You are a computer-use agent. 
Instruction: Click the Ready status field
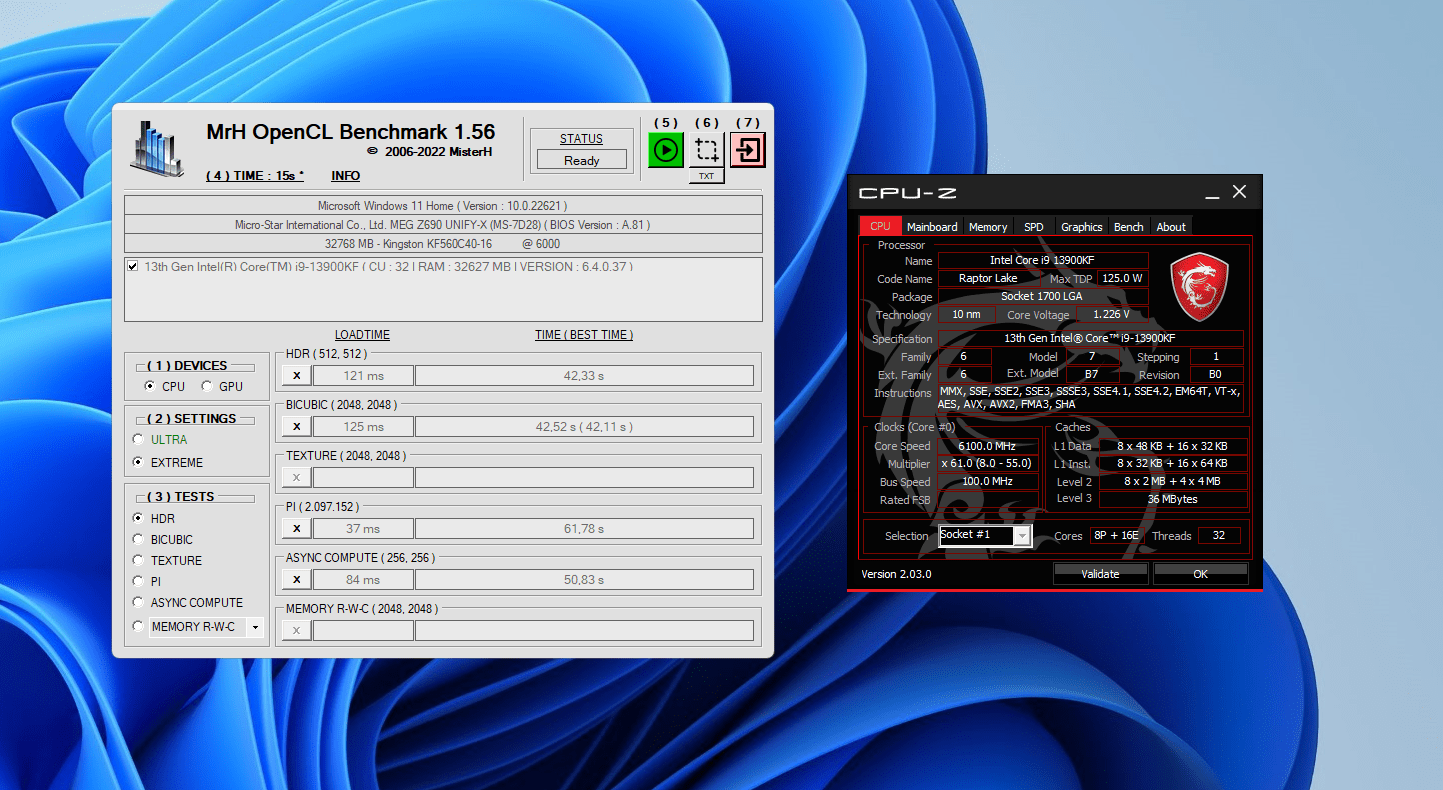[582, 160]
